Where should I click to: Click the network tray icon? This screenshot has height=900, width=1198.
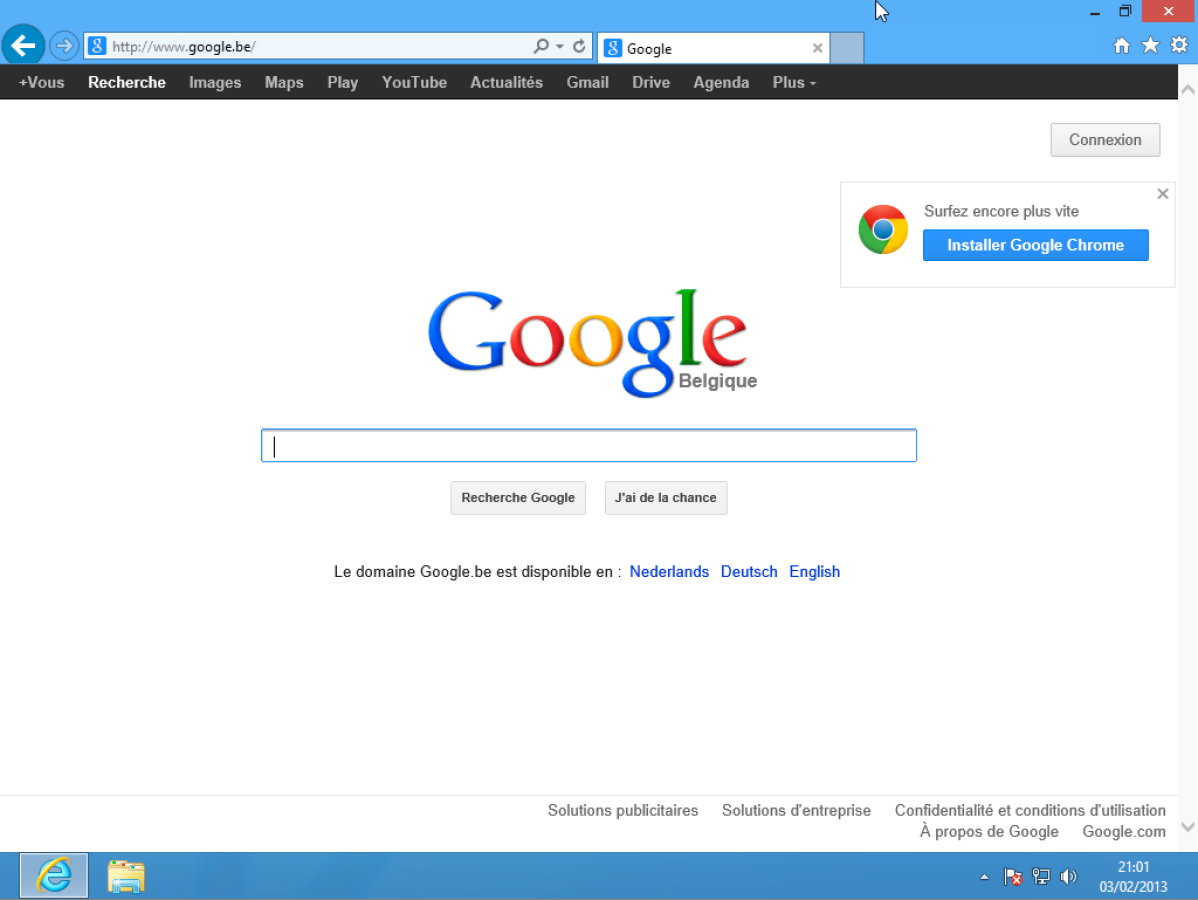(1041, 877)
